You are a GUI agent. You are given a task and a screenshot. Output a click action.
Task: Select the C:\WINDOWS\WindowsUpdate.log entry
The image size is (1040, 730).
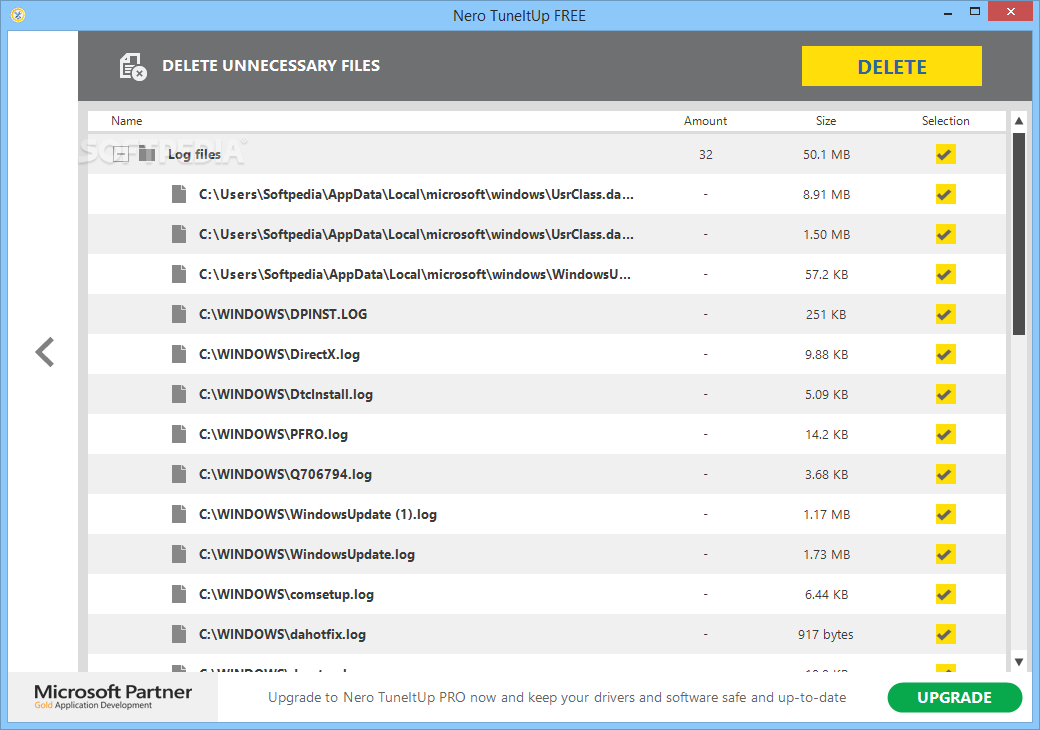[307, 554]
